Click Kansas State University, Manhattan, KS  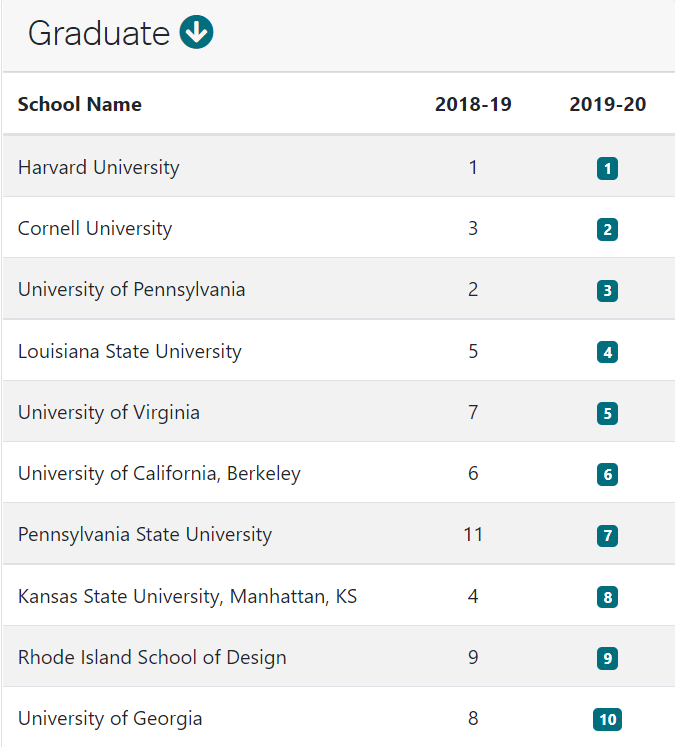tap(187, 596)
